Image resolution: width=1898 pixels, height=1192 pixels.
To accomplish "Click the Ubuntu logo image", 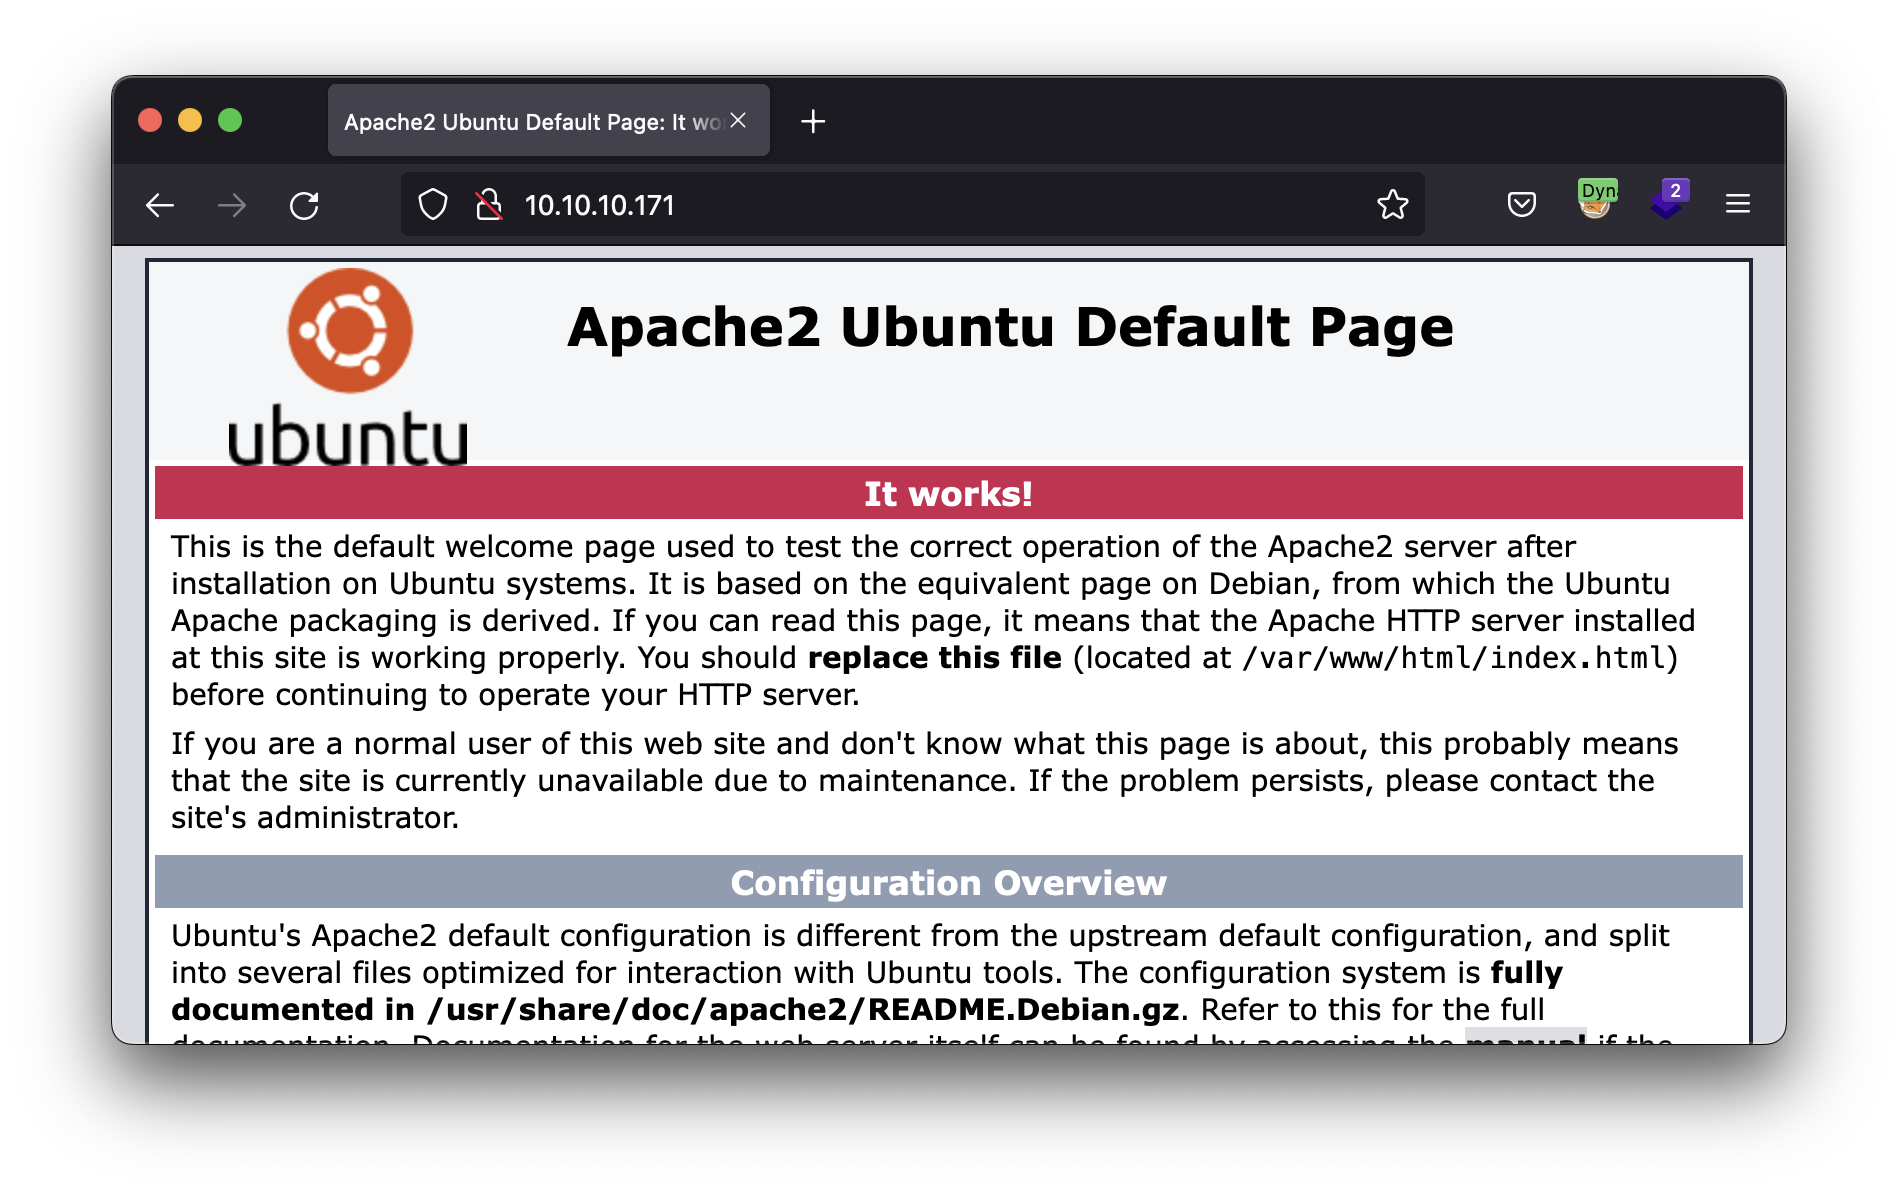I will [x=349, y=366].
